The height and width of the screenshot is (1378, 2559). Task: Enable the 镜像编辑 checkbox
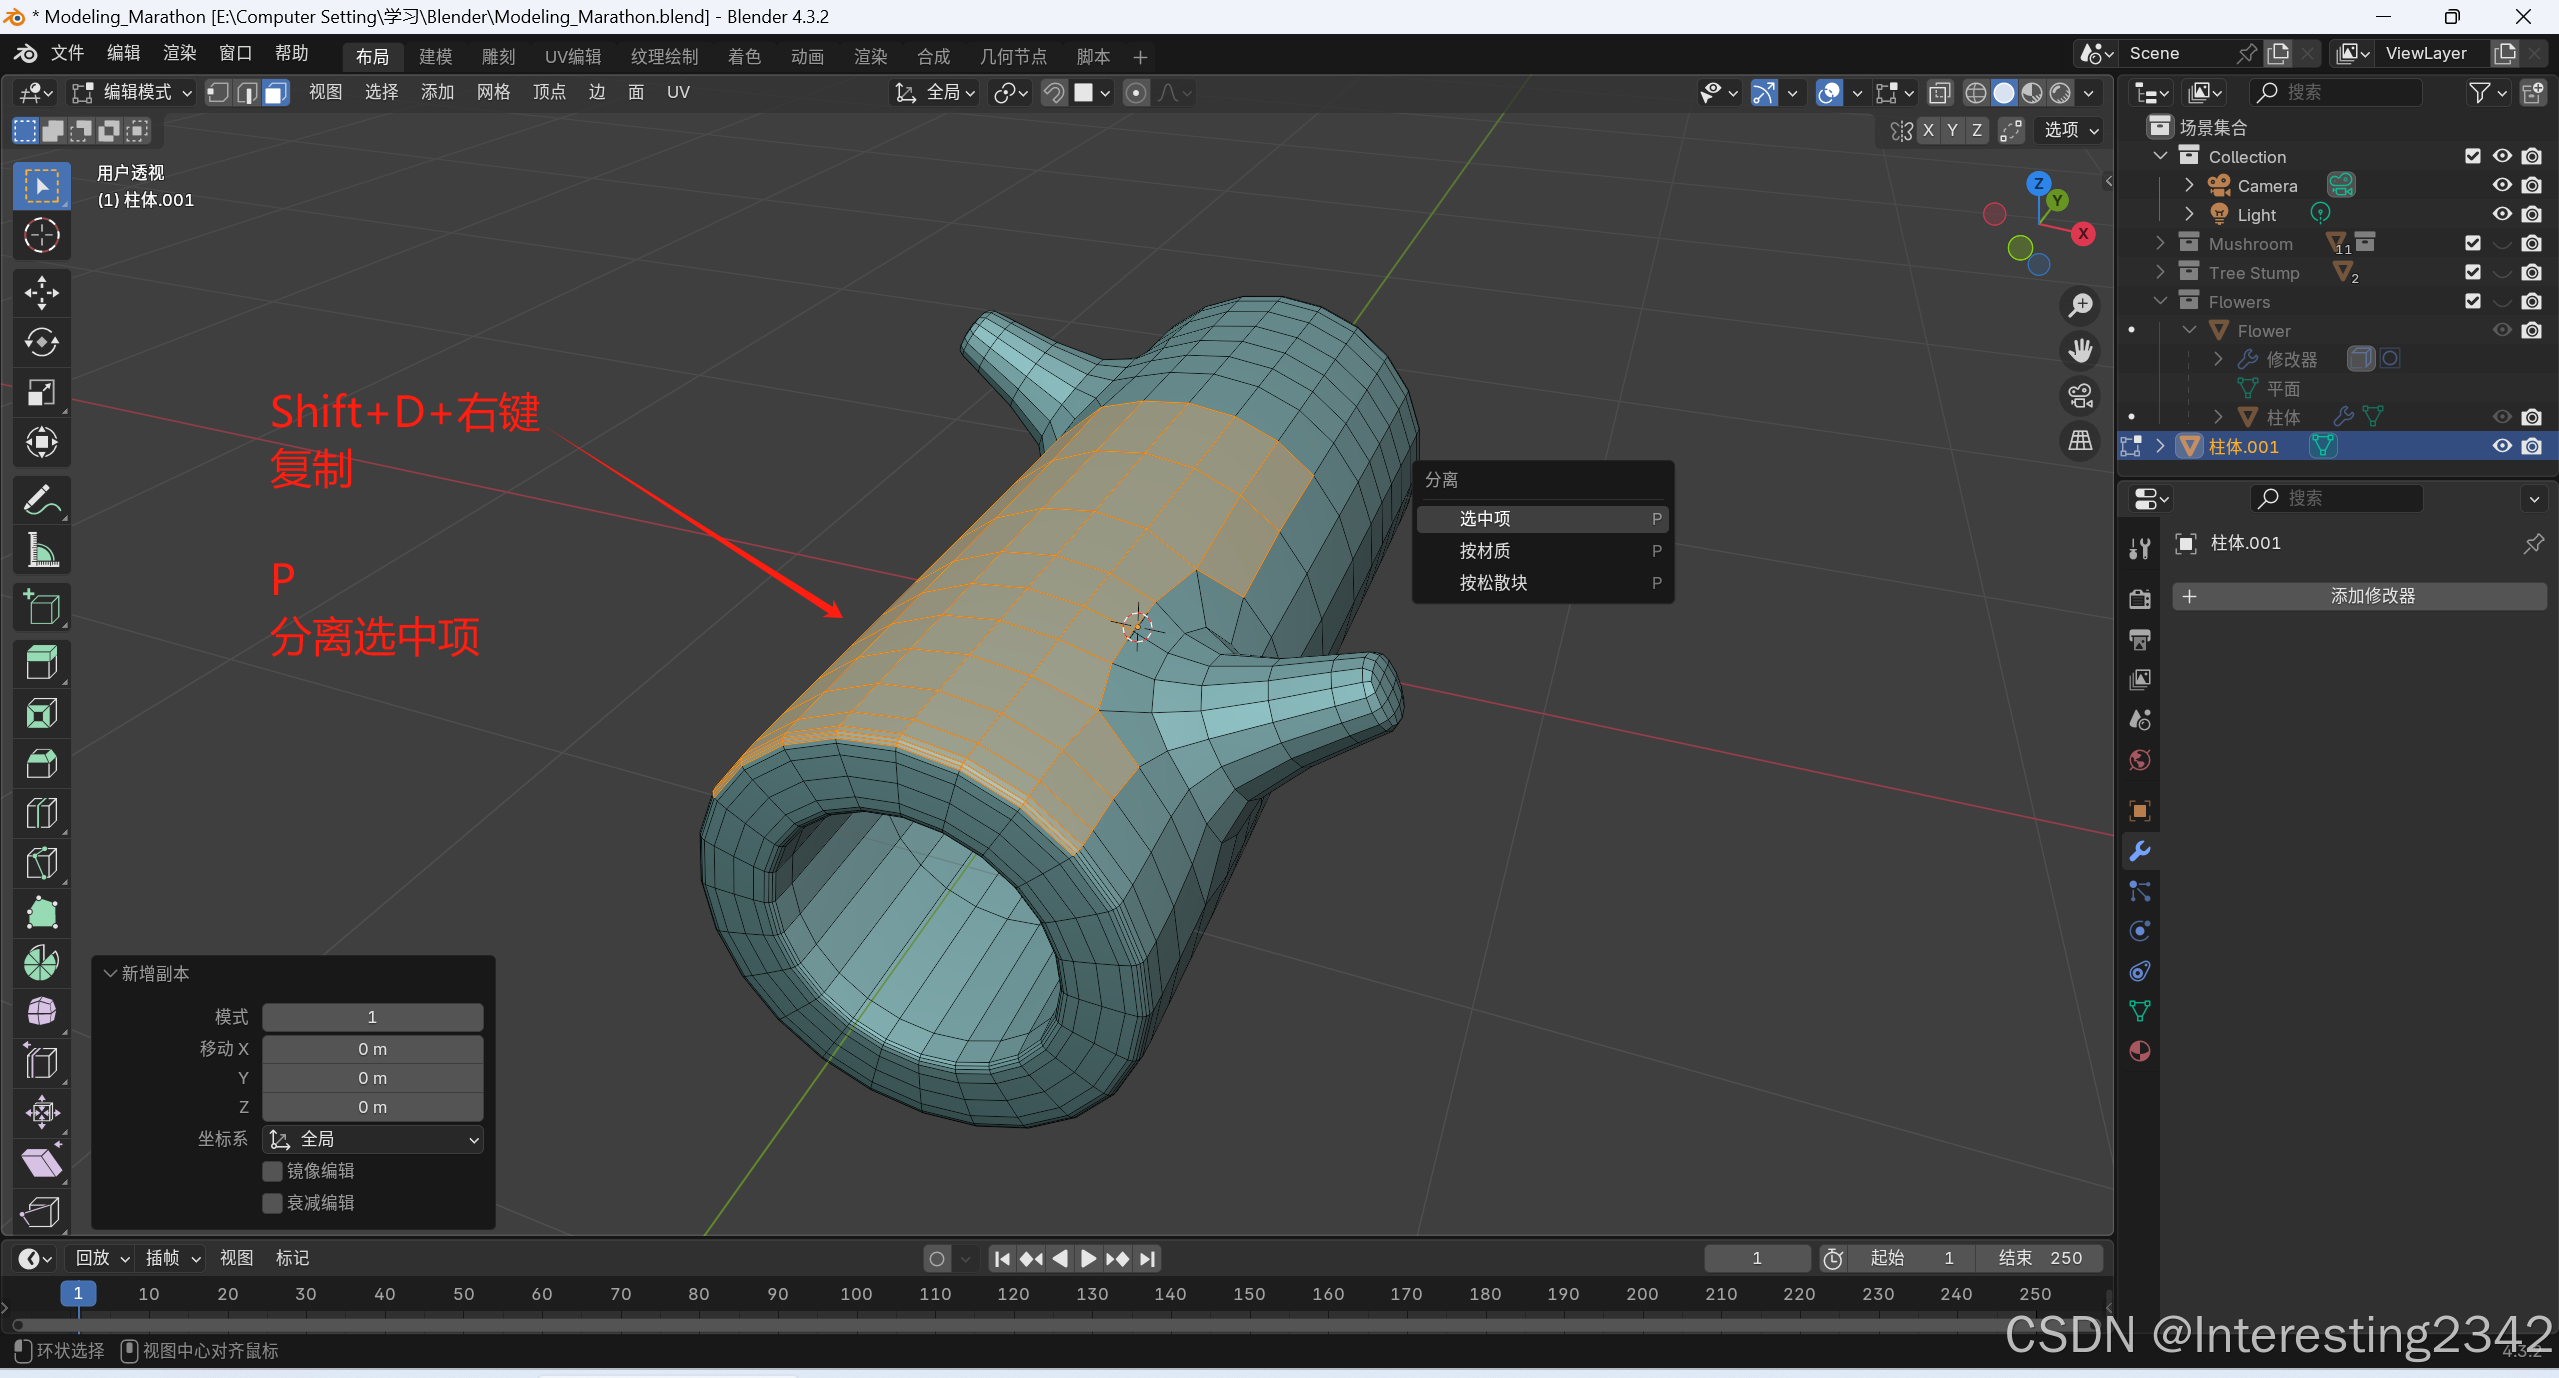(273, 1171)
